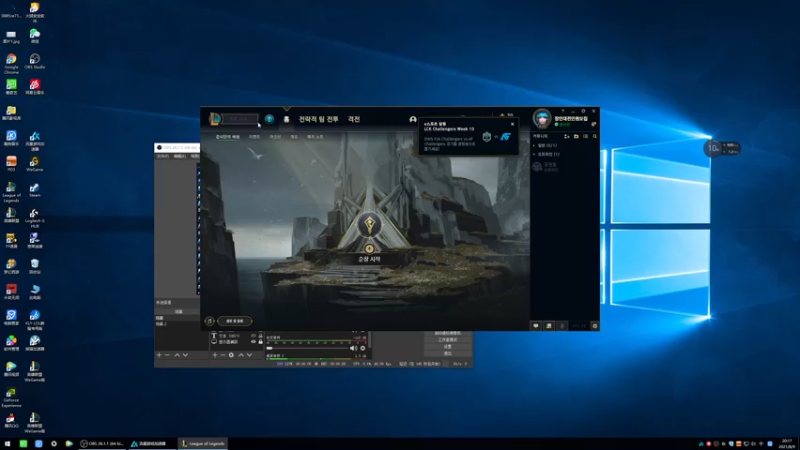Open the Google Chrome desktop shortcut

(x=11, y=64)
